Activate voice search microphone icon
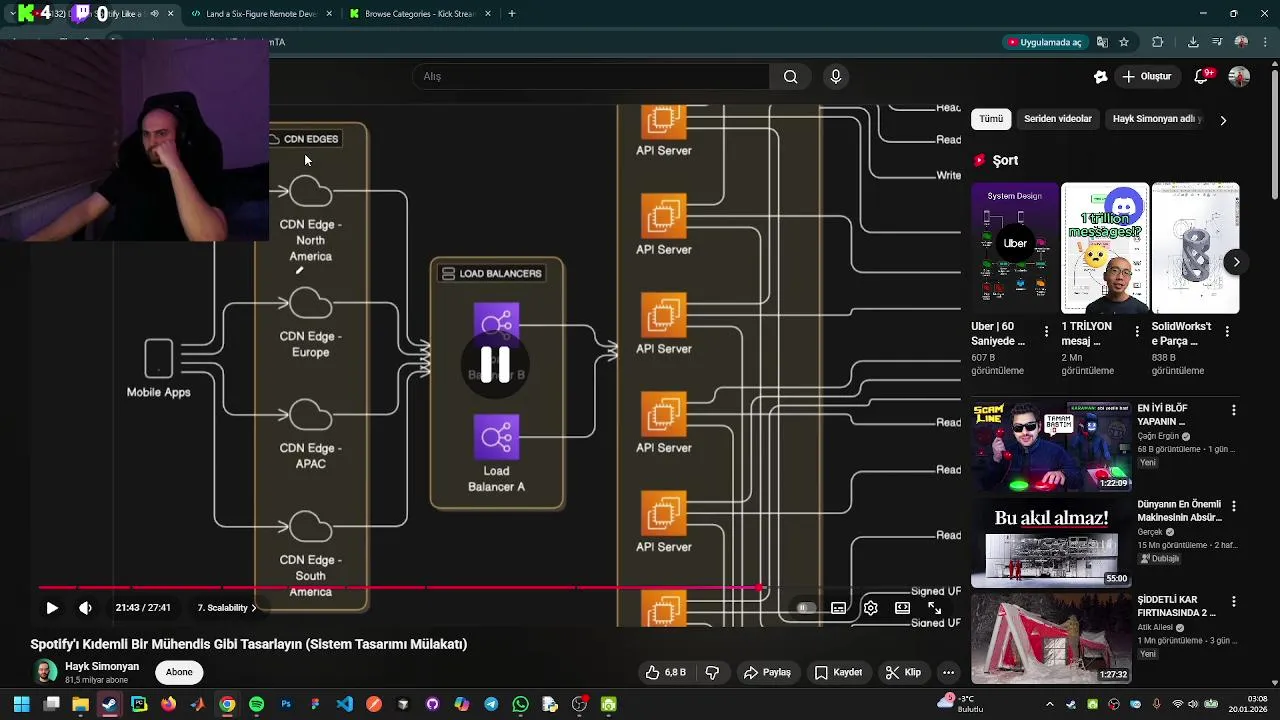Screen dimensions: 1280x720 pyautogui.click(x=836, y=76)
